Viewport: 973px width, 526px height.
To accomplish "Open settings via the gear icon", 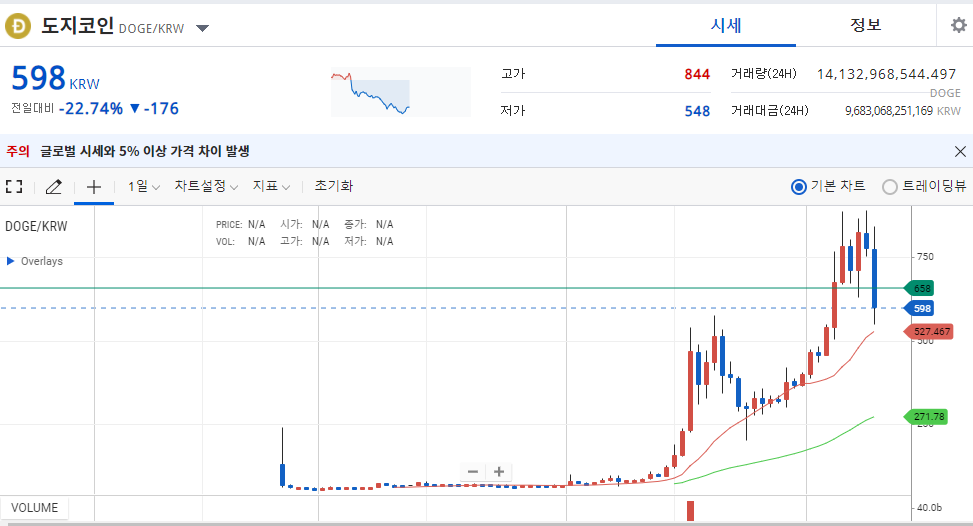I will point(959,25).
